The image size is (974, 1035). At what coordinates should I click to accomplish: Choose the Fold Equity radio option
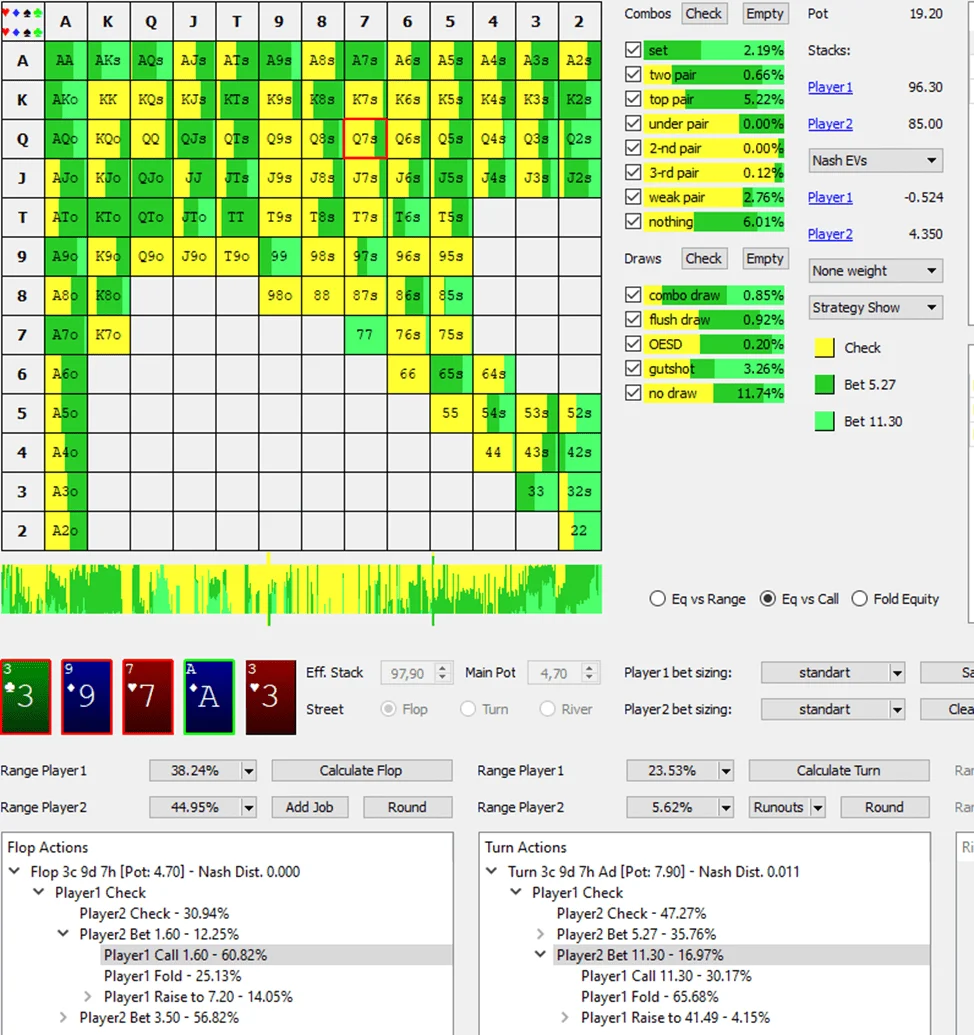859,599
